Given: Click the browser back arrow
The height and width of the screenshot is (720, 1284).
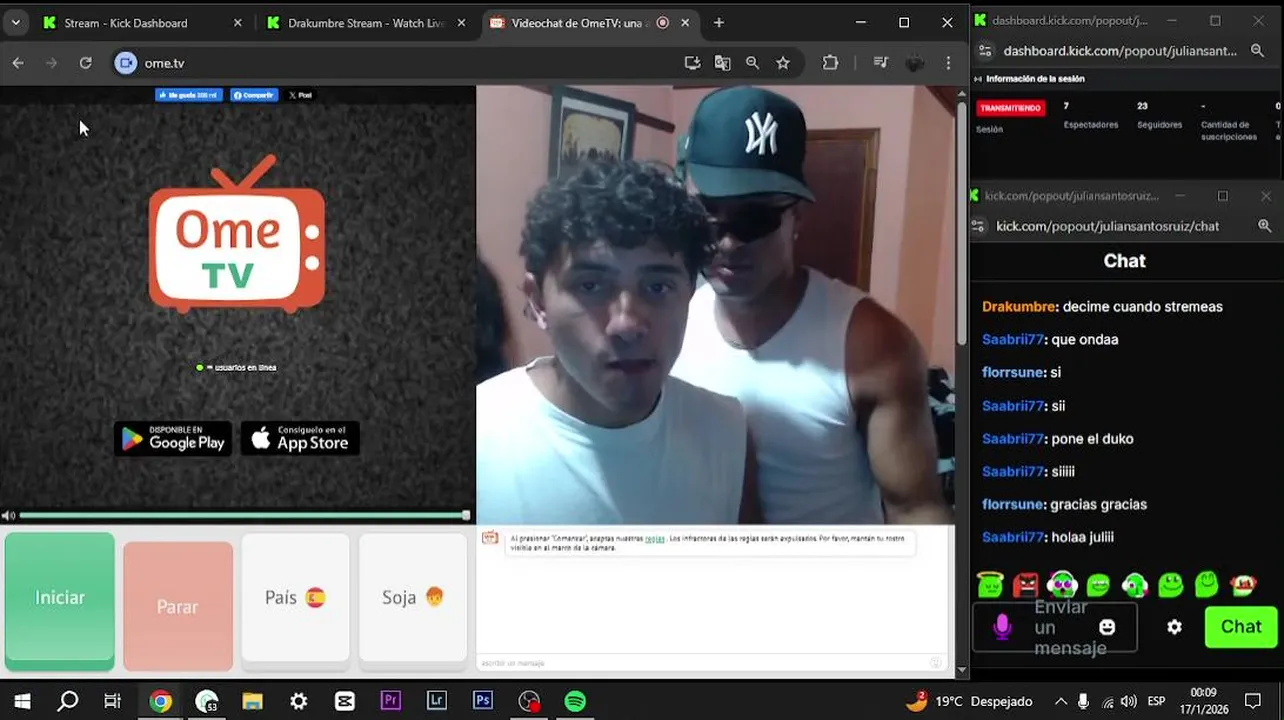Looking at the screenshot, I should [x=18, y=63].
